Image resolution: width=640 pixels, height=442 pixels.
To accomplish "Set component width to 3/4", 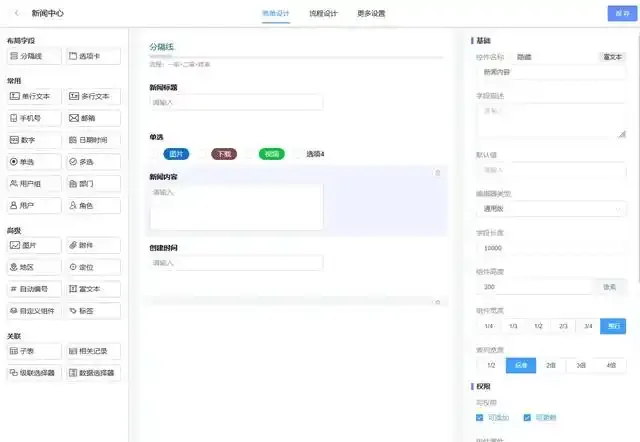I will (588, 326).
